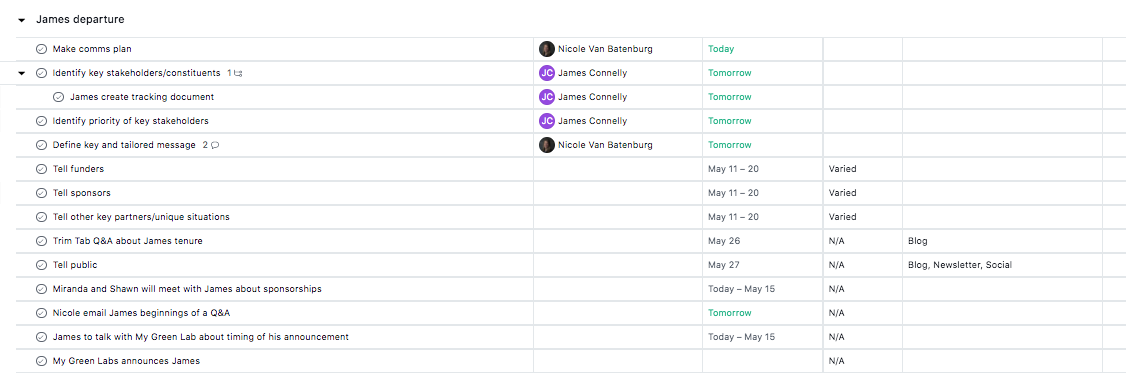This screenshot has height=382, width=1126.
Task: Click Nicole Van Batenburg avatar on Make comms plan
Action: pyautogui.click(x=547, y=49)
